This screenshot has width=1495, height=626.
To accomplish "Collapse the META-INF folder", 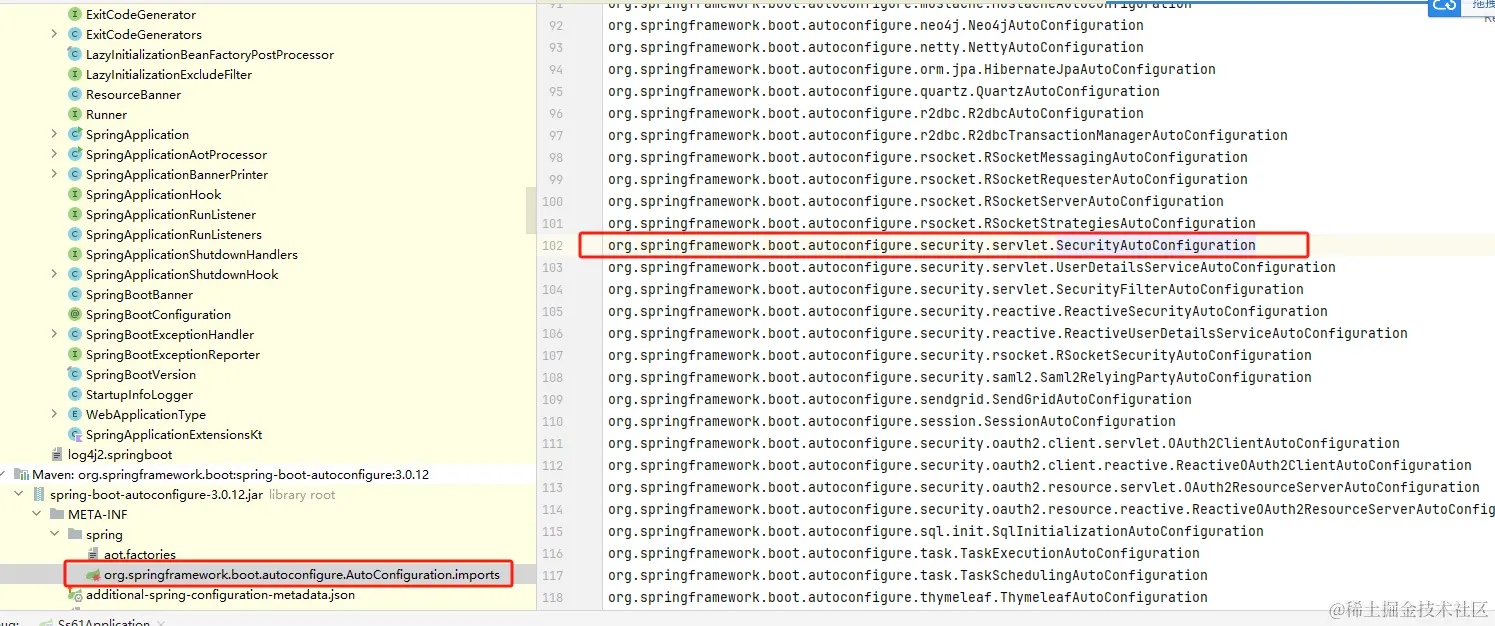I will click(x=37, y=515).
